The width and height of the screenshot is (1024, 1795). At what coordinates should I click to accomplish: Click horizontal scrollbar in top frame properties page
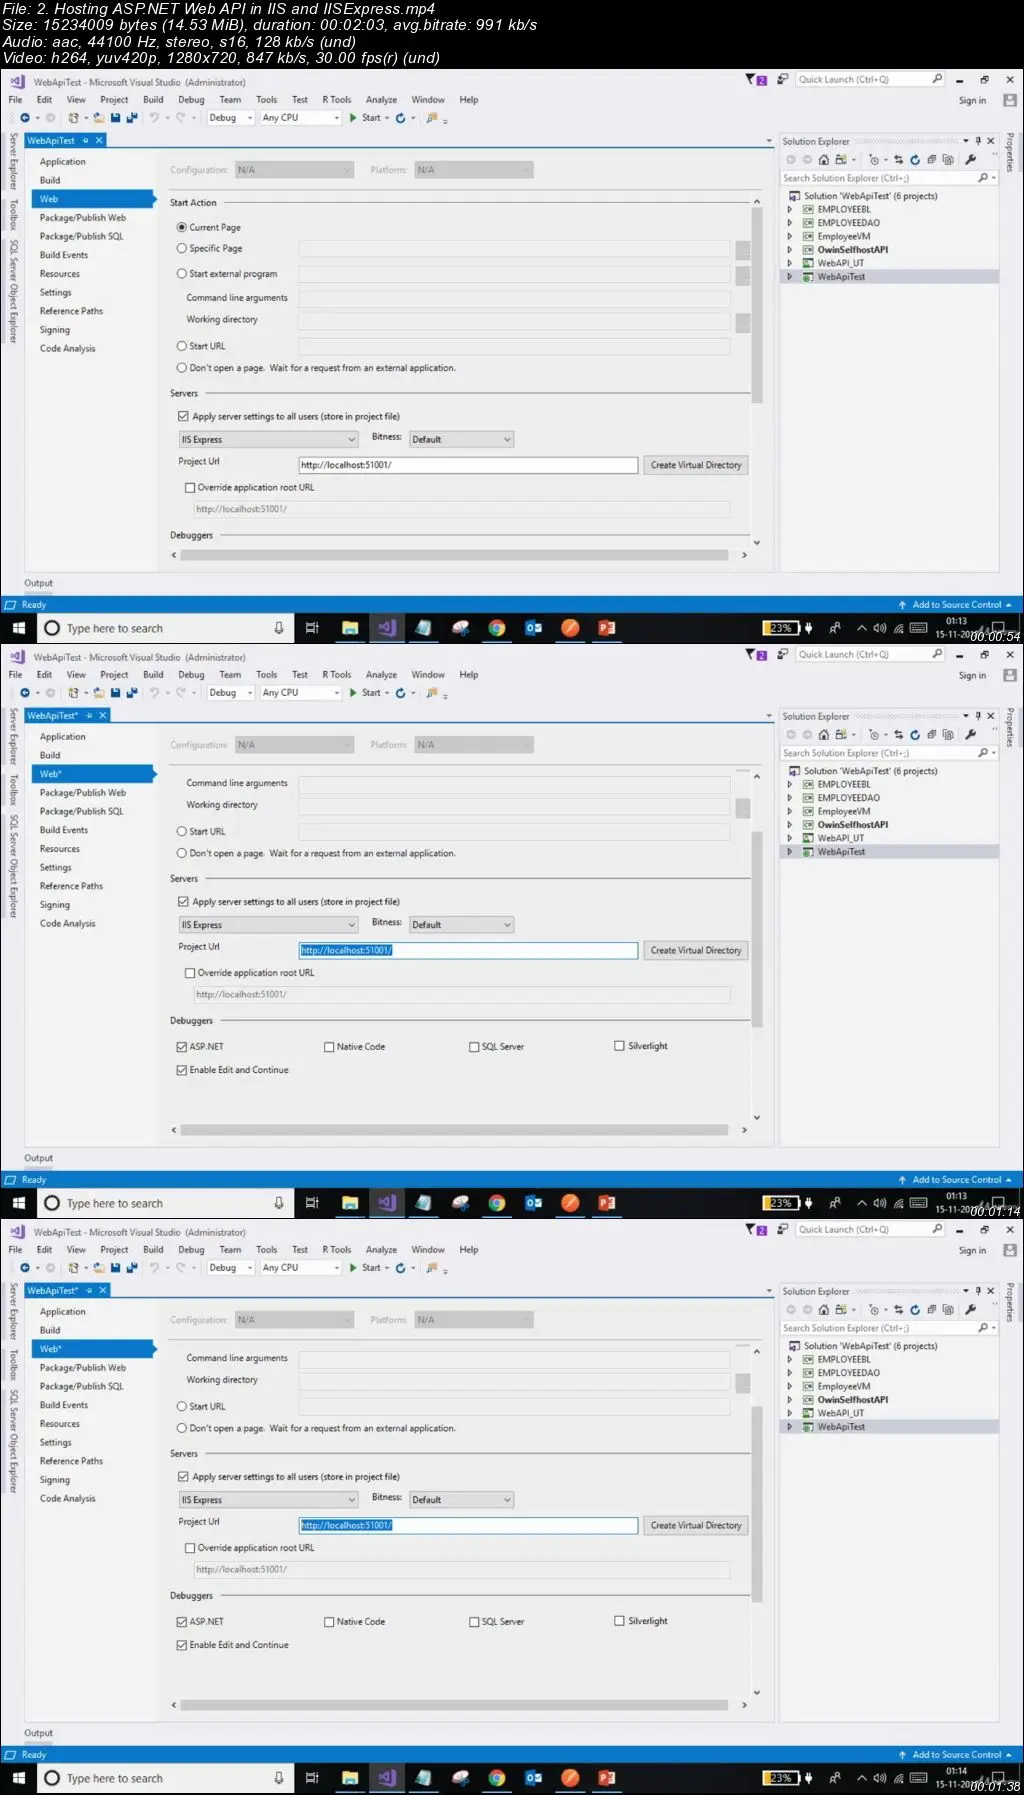pyautogui.click(x=456, y=555)
